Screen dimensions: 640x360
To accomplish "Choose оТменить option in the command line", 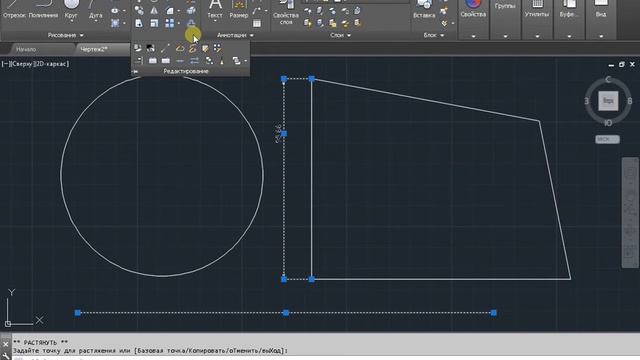I will pyautogui.click(x=244, y=351).
